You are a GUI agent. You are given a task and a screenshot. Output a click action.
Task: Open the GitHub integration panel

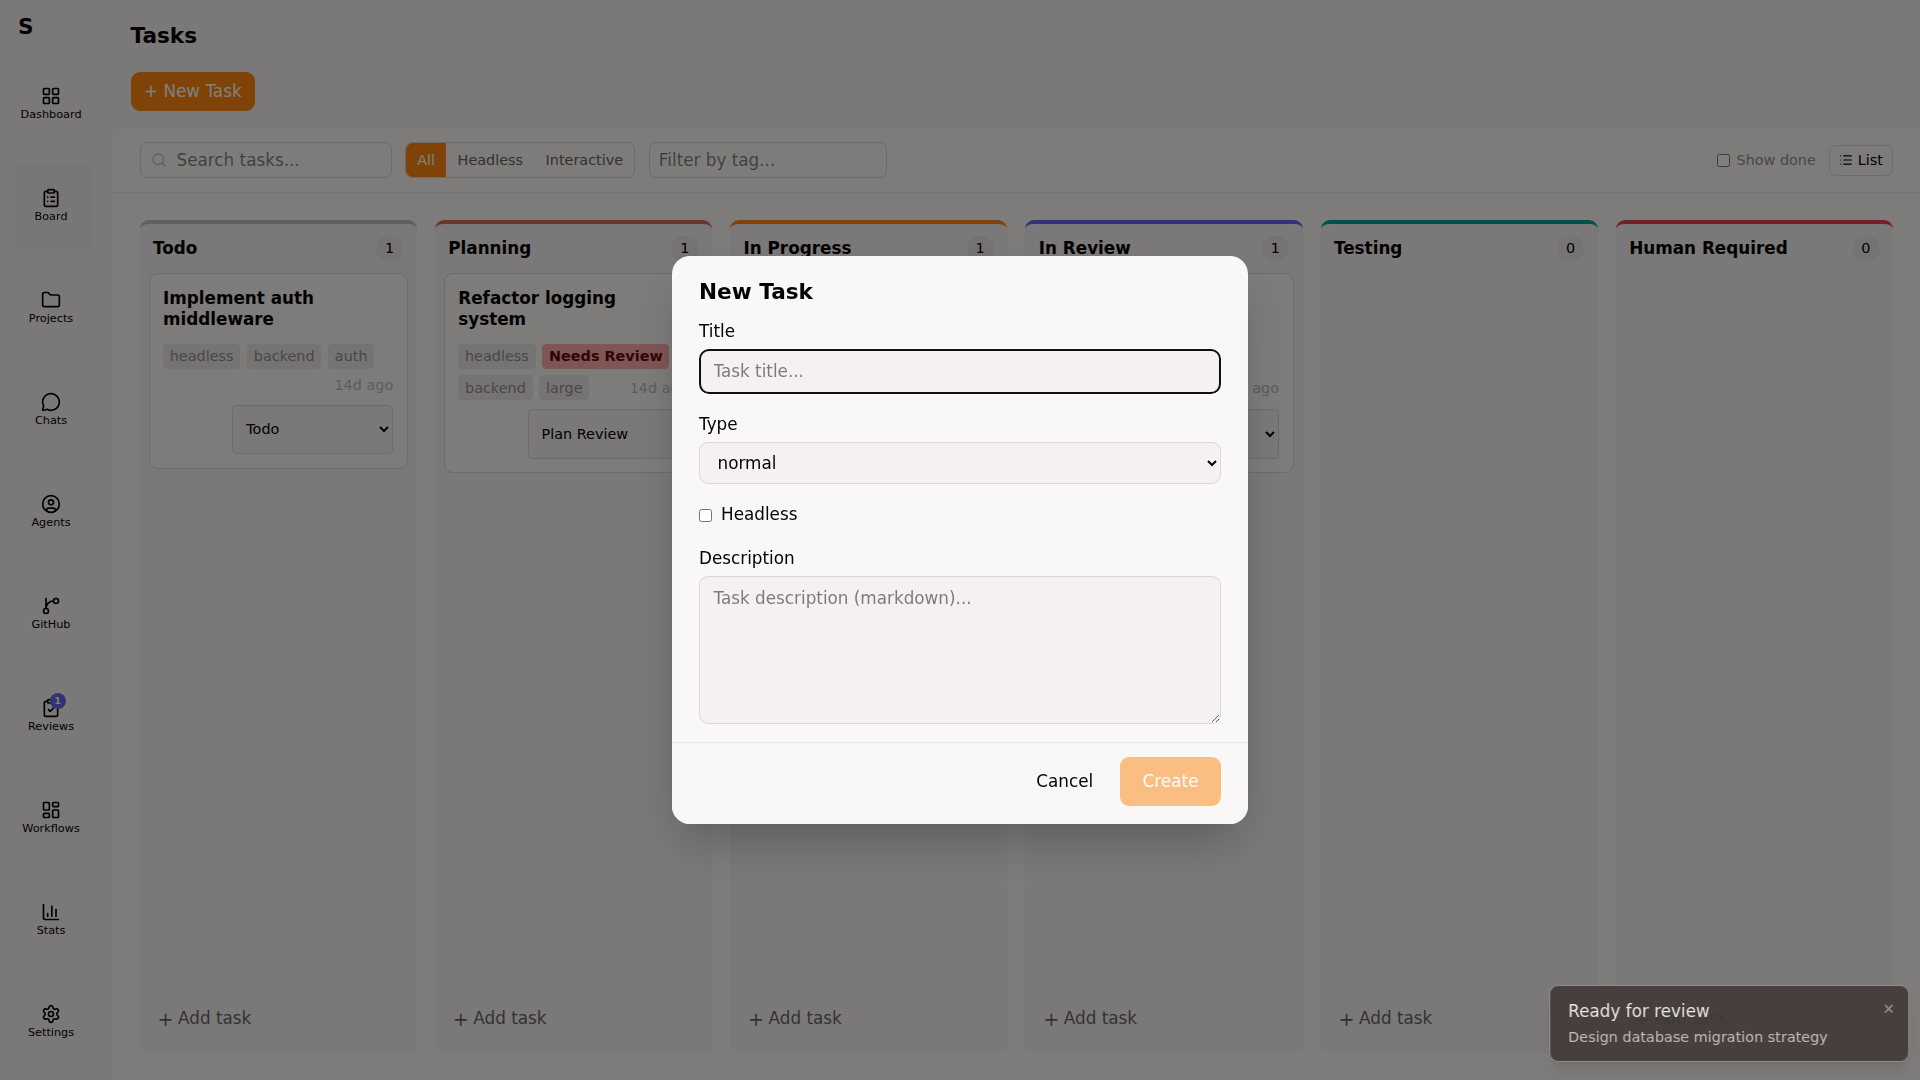pos(50,613)
